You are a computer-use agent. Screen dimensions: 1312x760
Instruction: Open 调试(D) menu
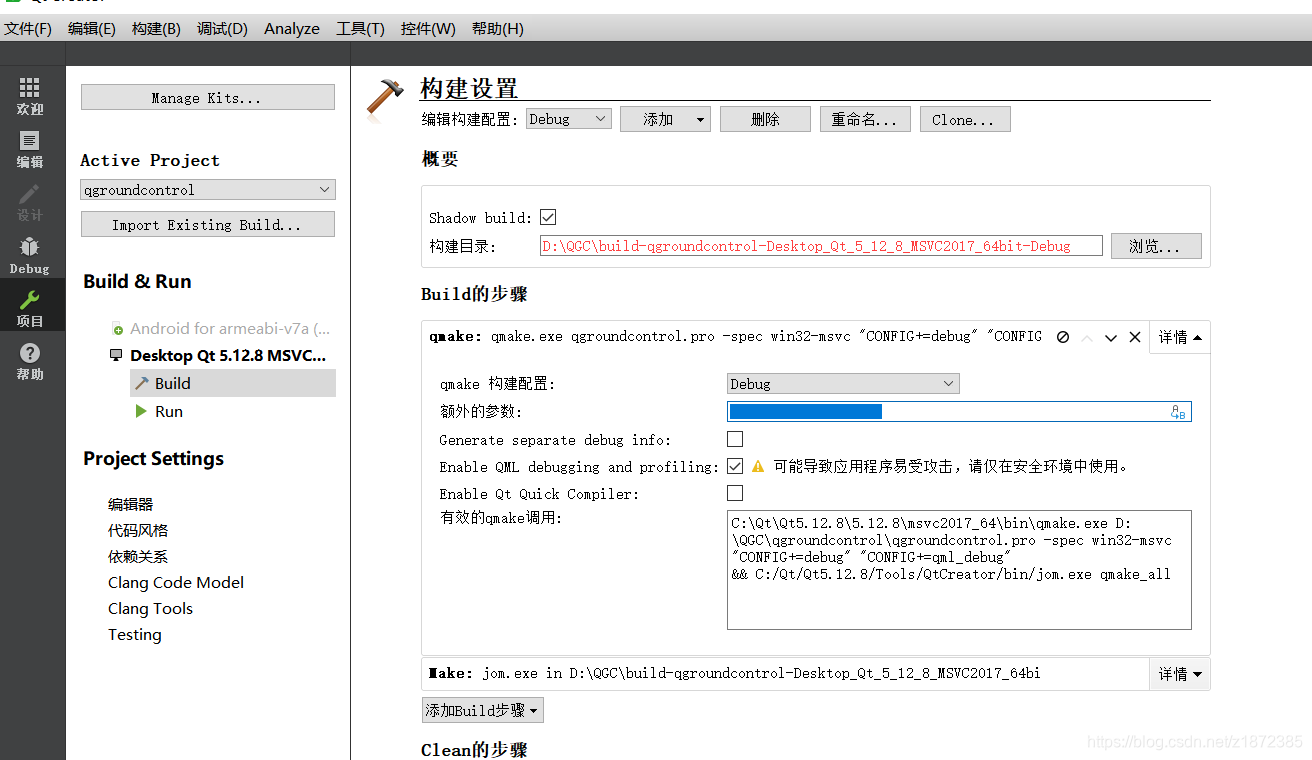[x=222, y=29]
